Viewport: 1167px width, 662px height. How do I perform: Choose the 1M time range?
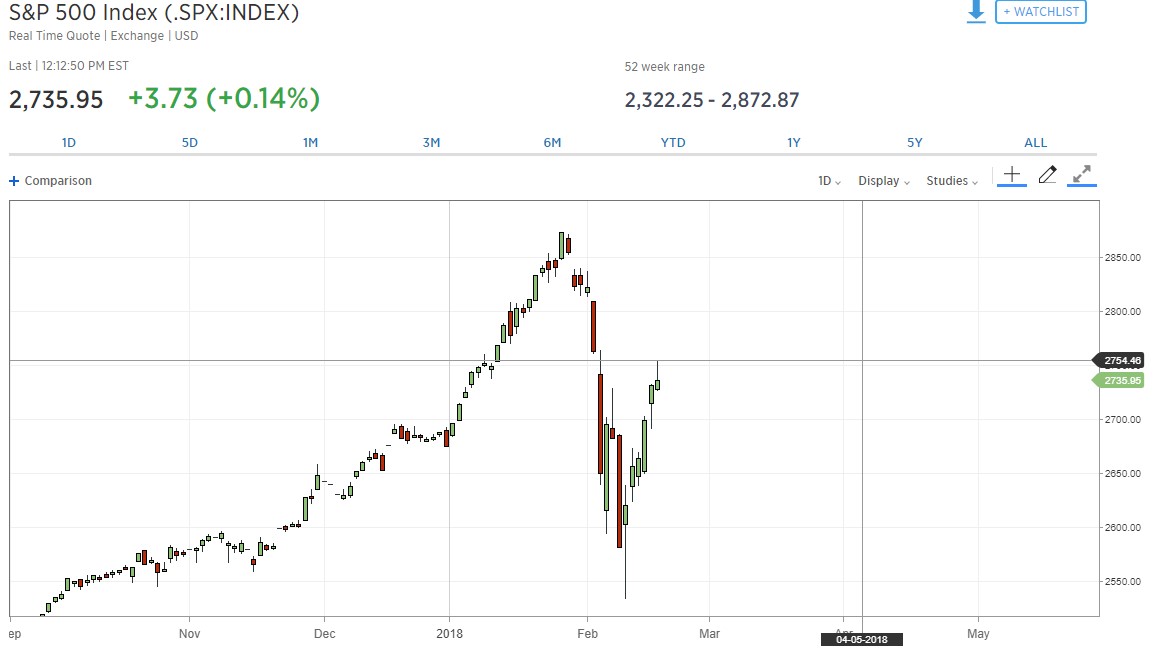click(311, 143)
